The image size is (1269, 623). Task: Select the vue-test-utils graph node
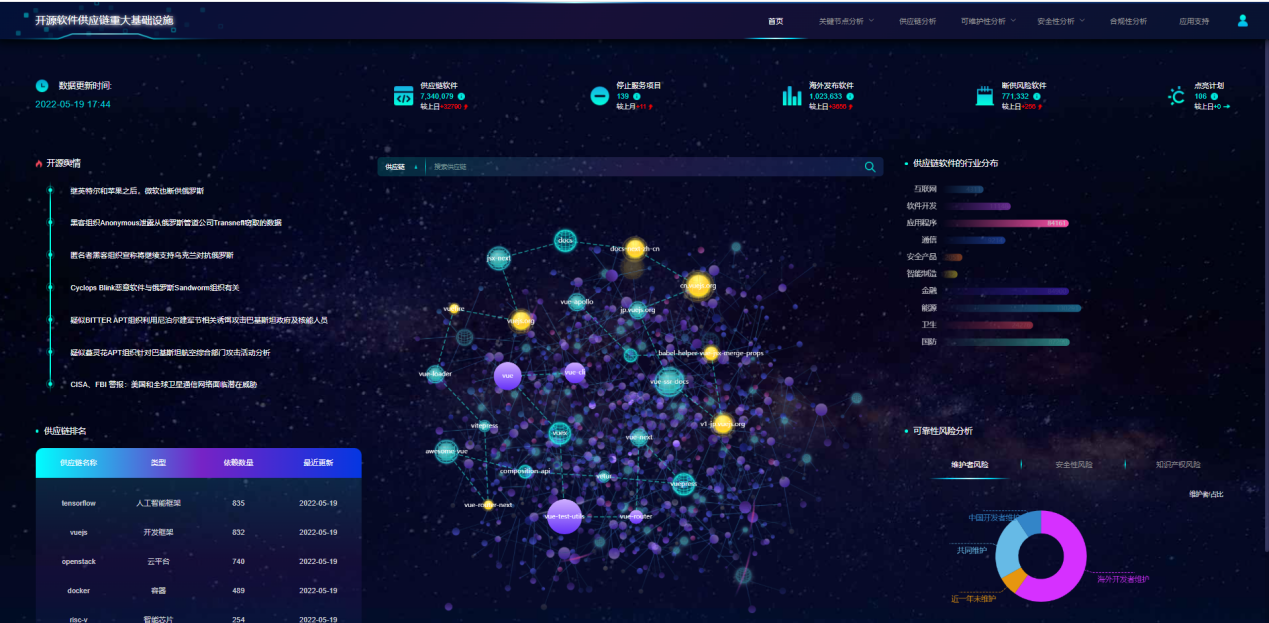[564, 516]
